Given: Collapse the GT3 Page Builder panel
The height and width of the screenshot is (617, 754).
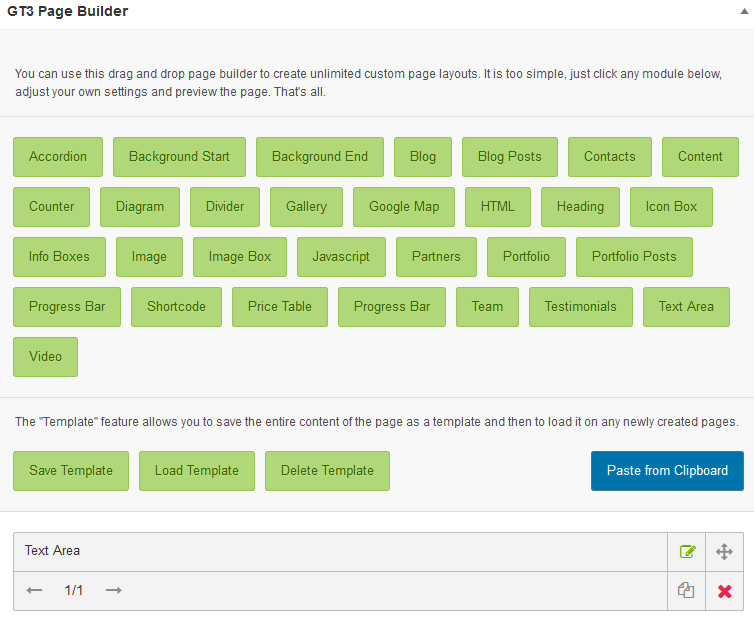Looking at the screenshot, I should (742, 12).
